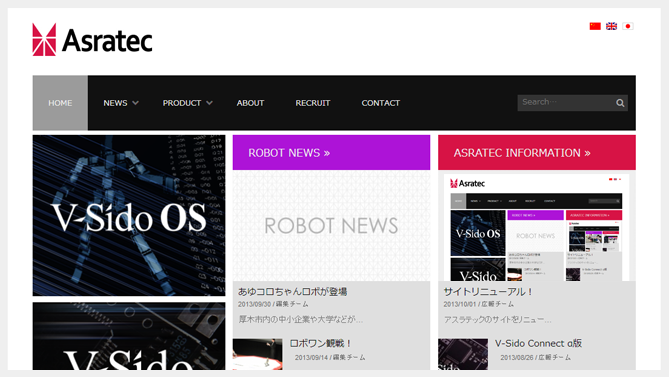Open the PRODUCT menu item

coord(181,103)
